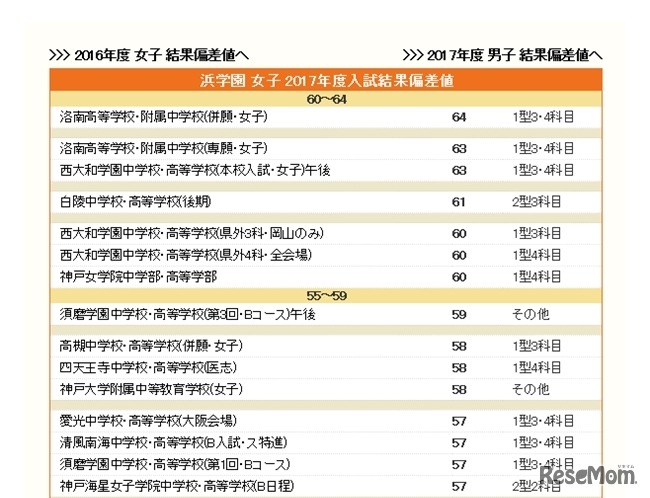
Task: Click 1型3・4科目 in the 清風南海 row
Action: coord(543,442)
